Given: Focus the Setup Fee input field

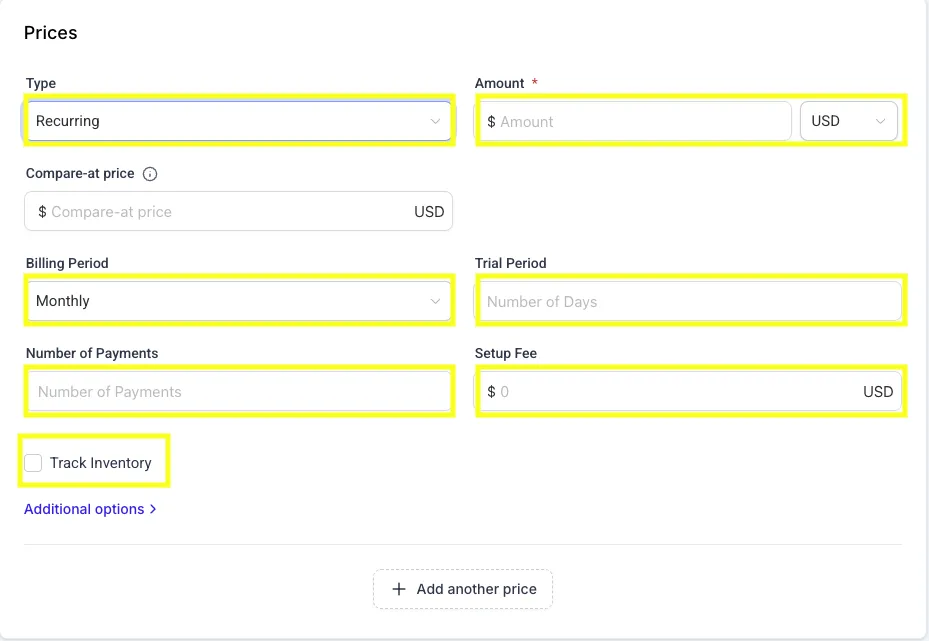Looking at the screenshot, I should [680, 392].
